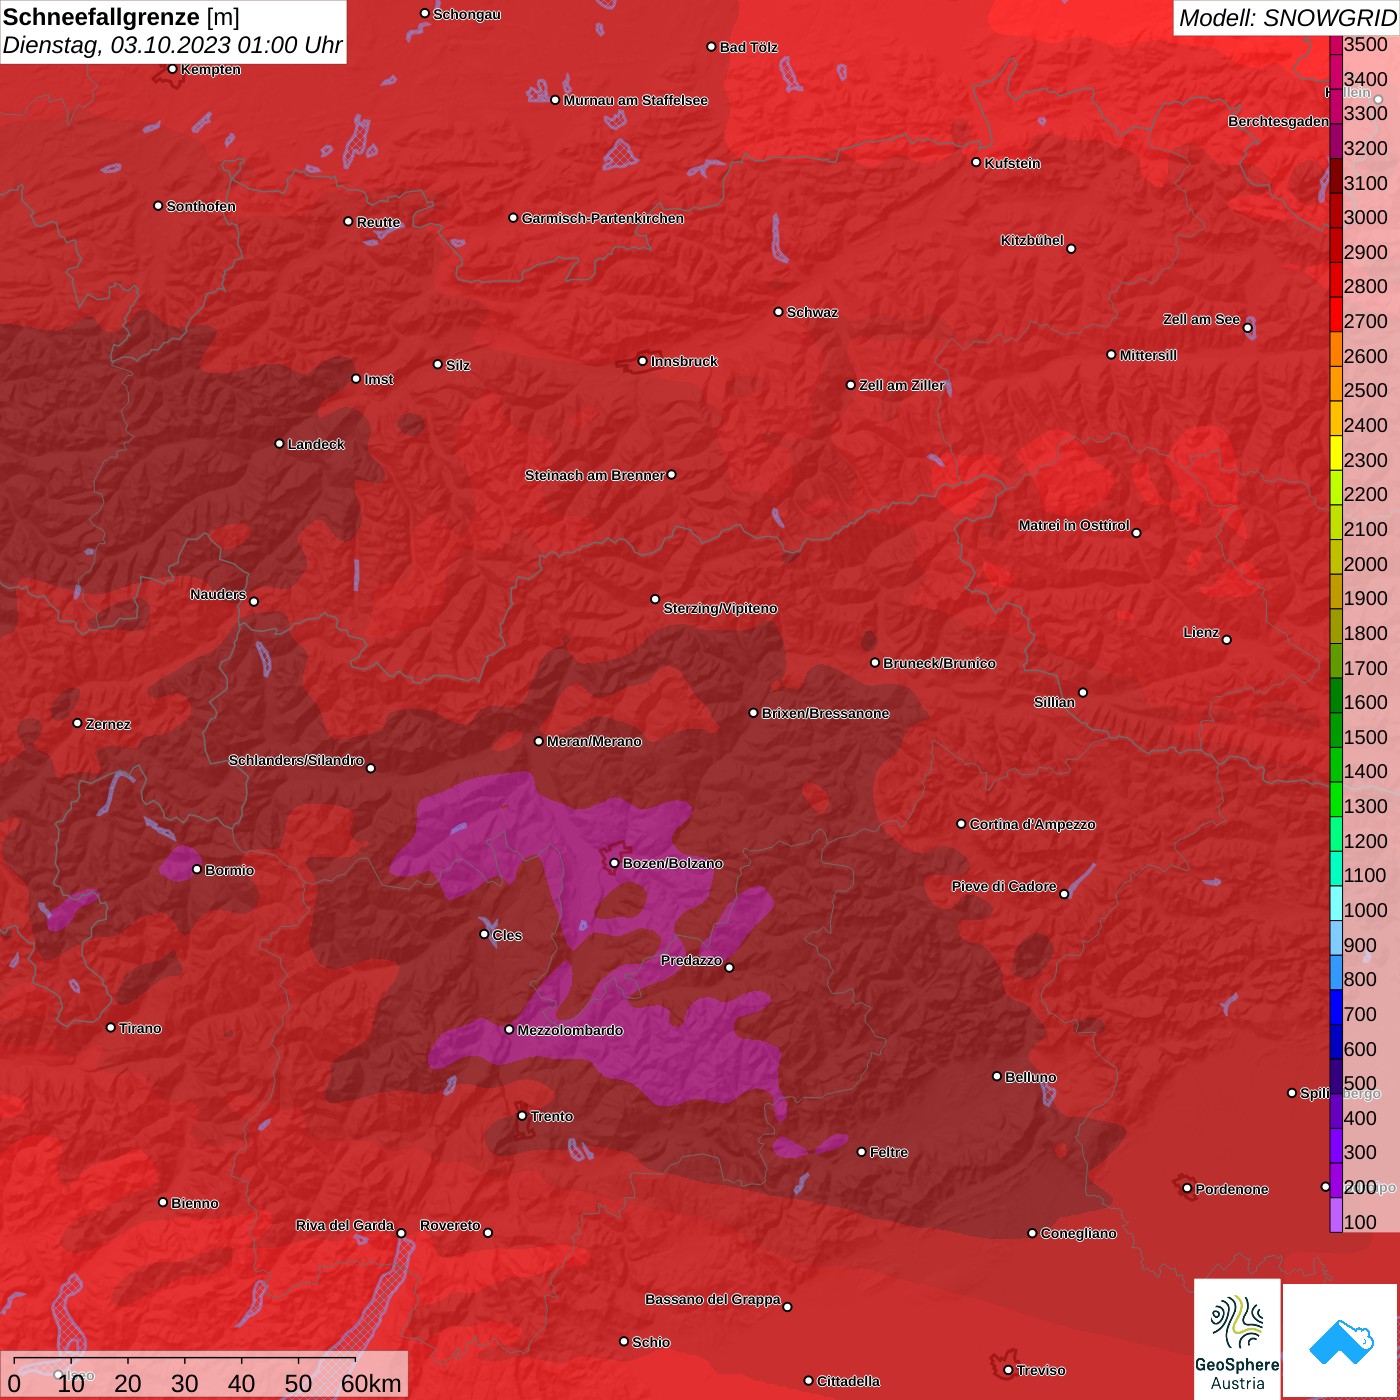Click the Steinach am Brenner label
The image size is (1400, 1400).
click(594, 475)
